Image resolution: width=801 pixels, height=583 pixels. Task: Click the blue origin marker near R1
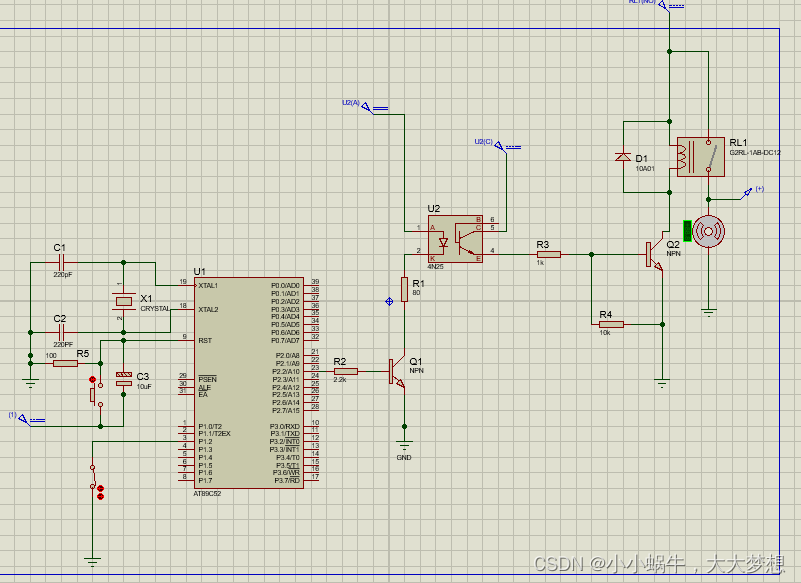click(x=389, y=301)
